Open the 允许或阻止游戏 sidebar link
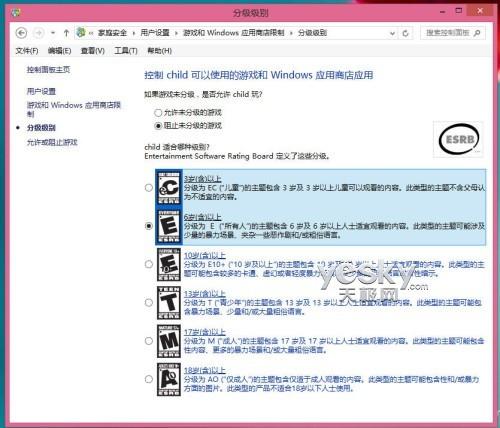 (52, 142)
